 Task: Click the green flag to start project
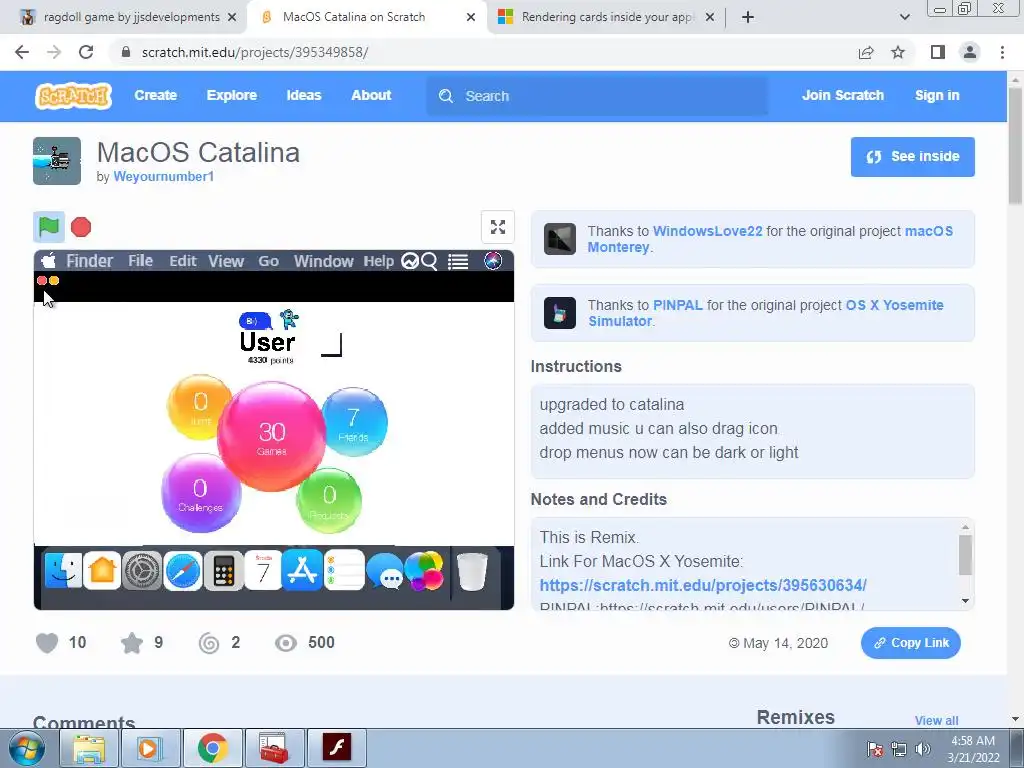click(x=49, y=227)
